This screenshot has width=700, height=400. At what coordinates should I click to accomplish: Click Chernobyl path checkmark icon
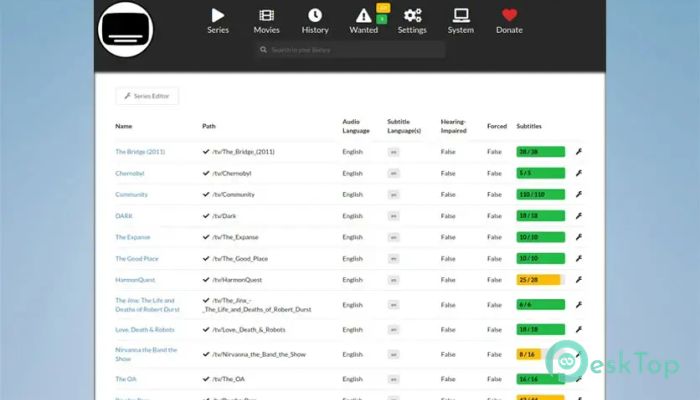(206, 173)
